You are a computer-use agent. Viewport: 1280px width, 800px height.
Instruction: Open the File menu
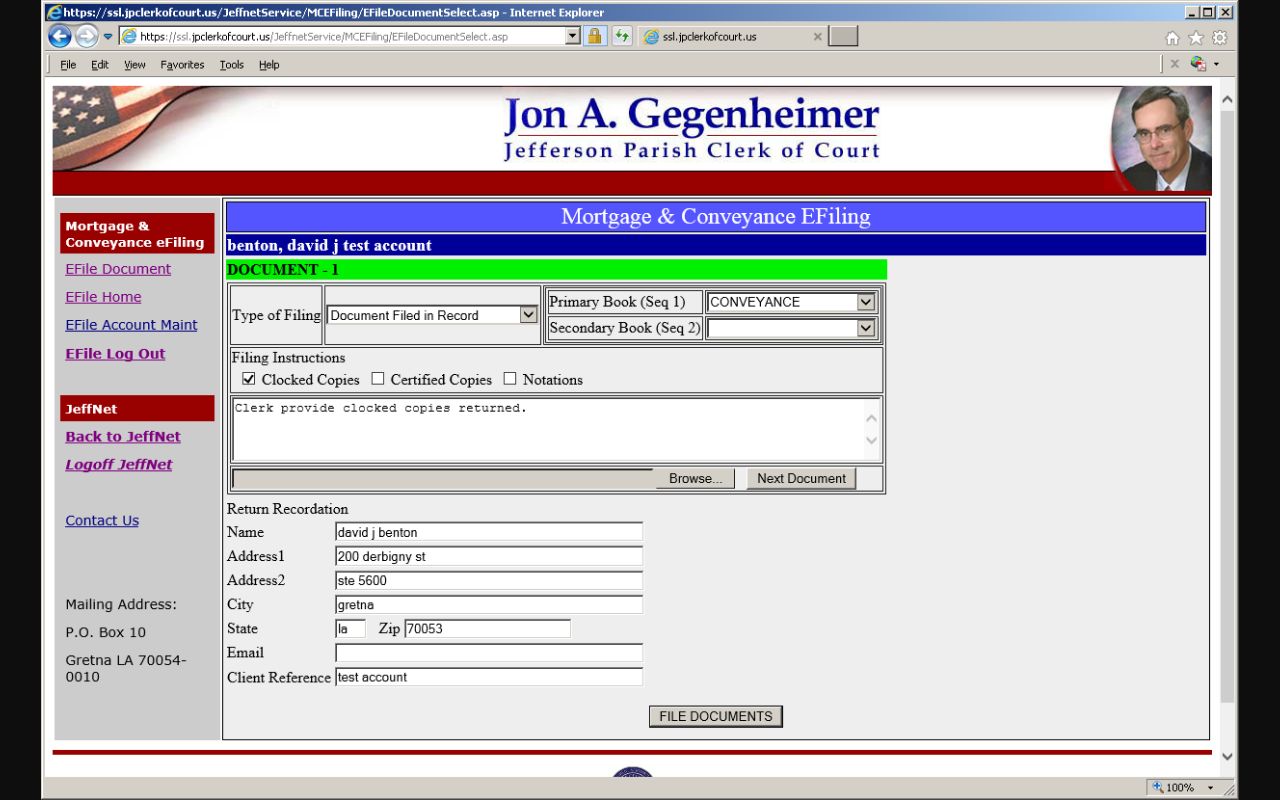[x=68, y=65]
